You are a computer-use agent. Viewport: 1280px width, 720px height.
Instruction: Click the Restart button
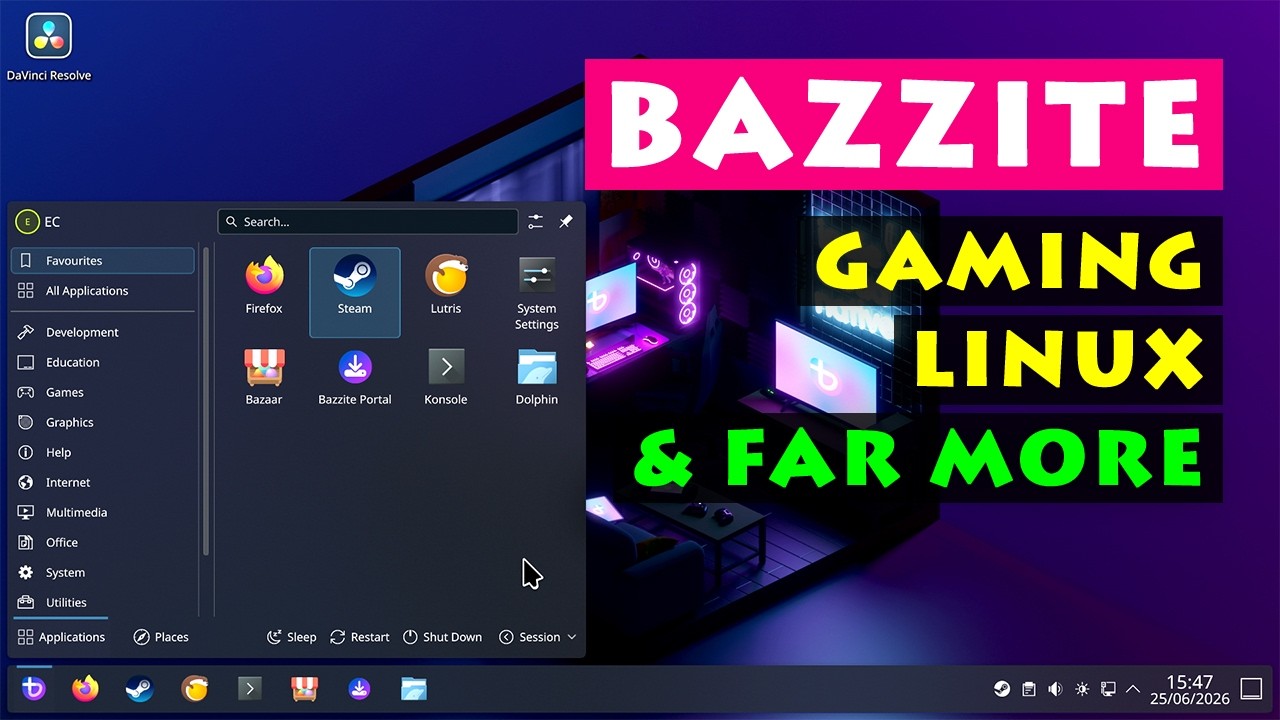click(360, 637)
